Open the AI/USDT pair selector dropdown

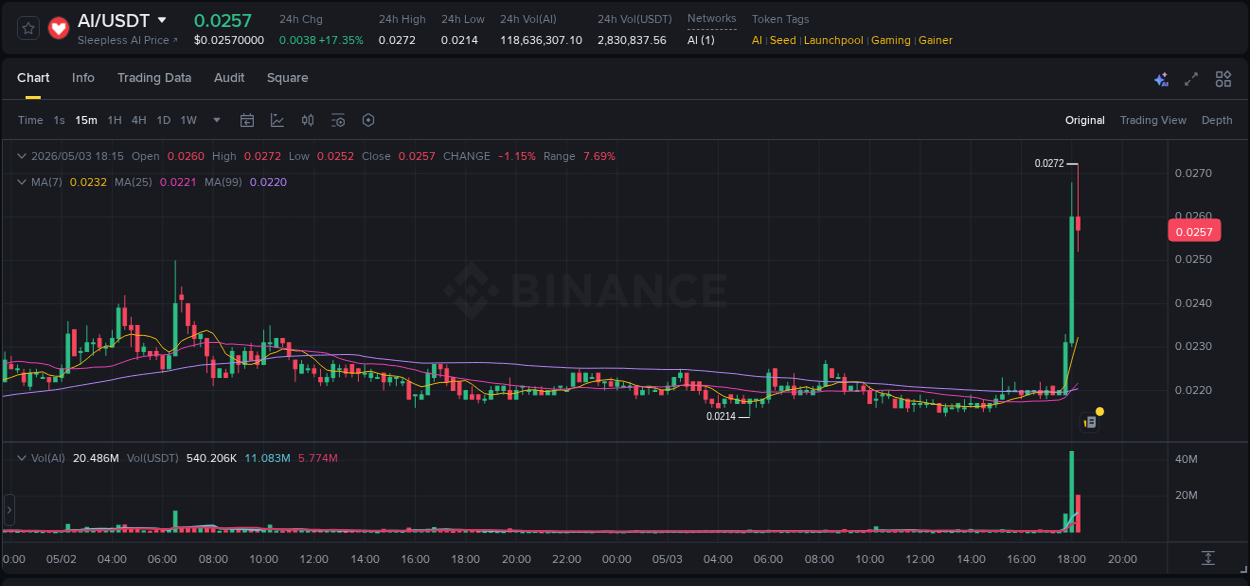162,20
